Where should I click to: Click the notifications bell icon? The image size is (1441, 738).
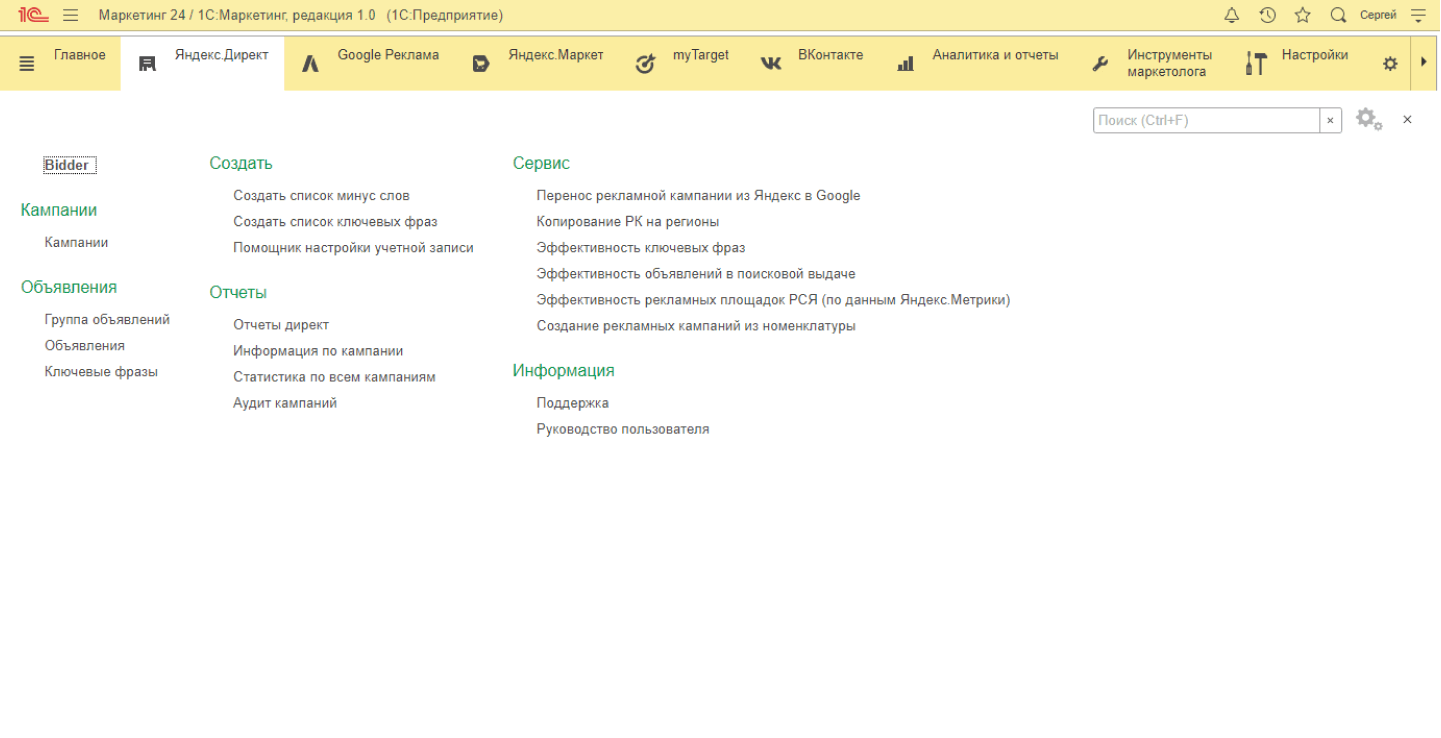[x=1231, y=15]
